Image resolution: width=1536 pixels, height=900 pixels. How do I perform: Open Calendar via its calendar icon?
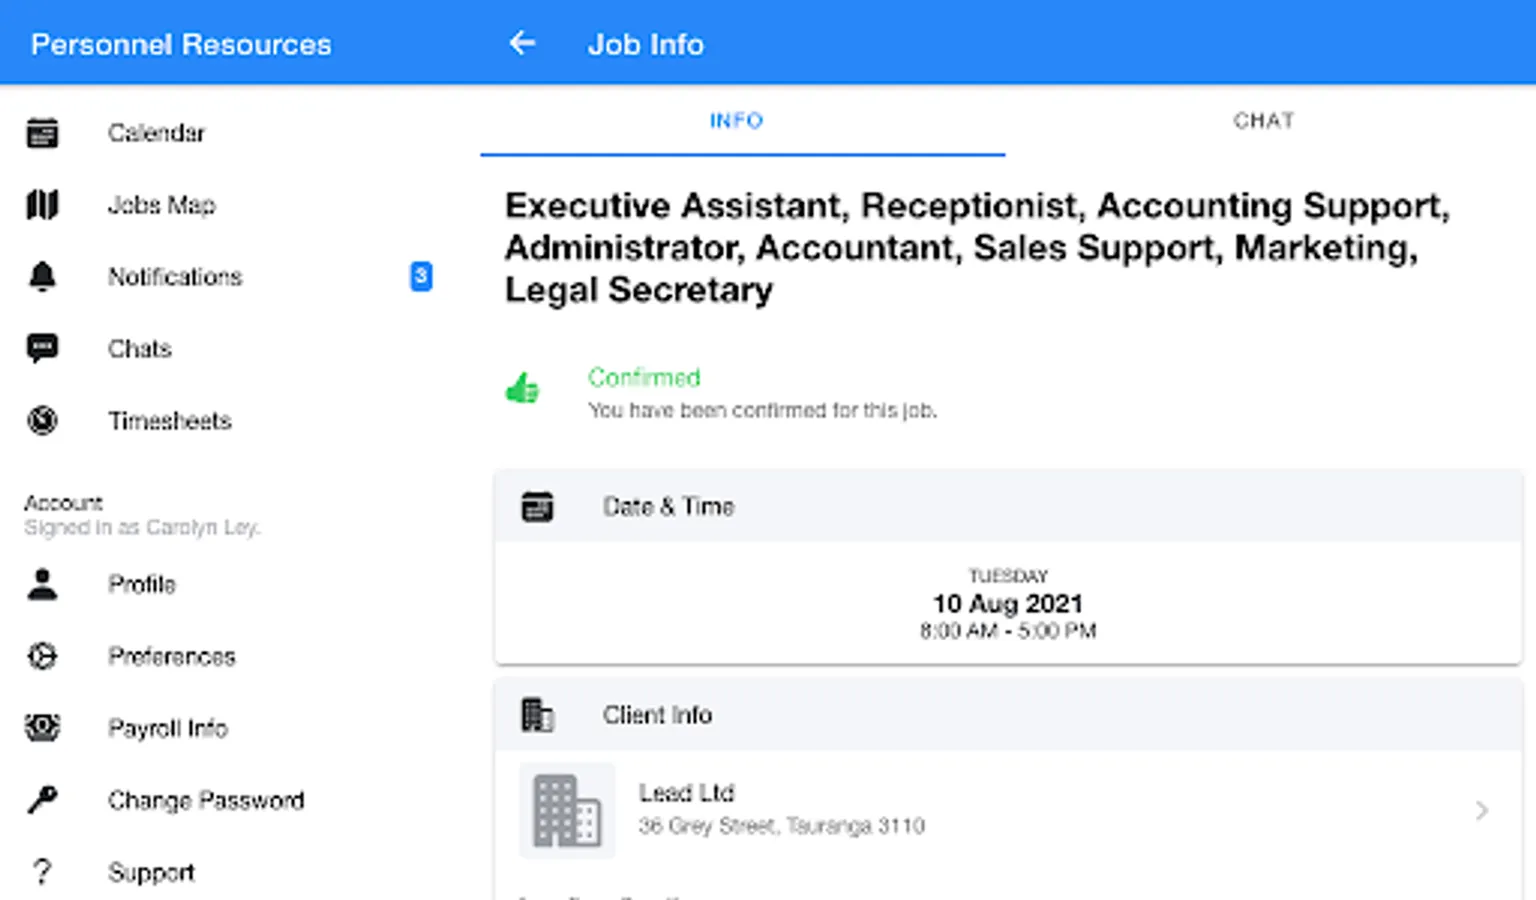[x=42, y=133]
